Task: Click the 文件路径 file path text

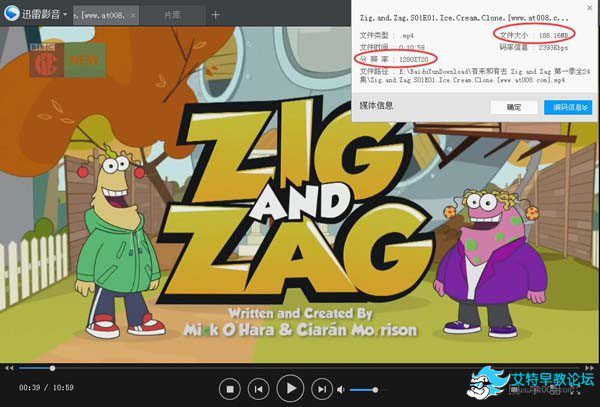Action: tap(475, 76)
